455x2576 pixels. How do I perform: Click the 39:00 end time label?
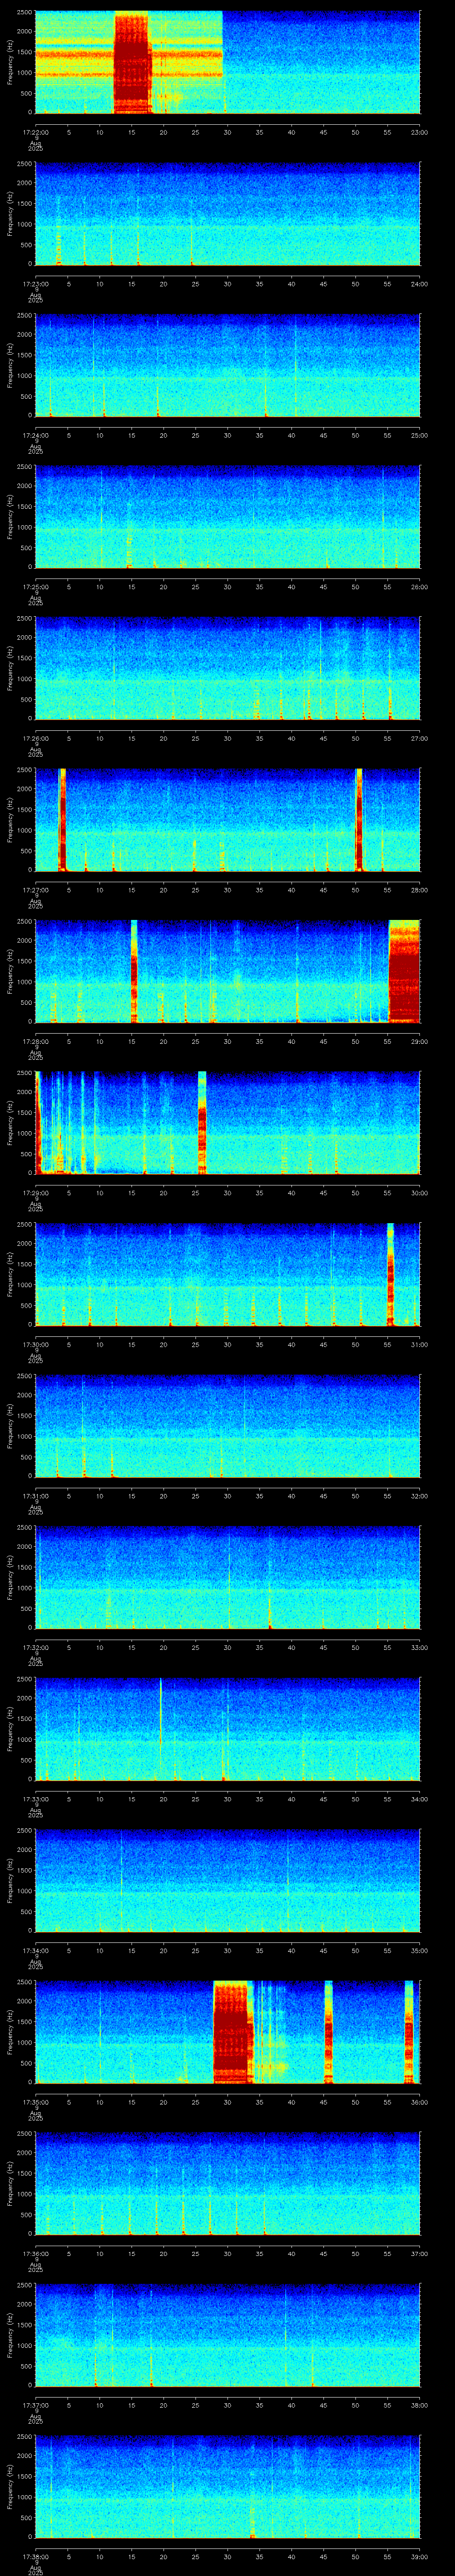tap(419, 2556)
